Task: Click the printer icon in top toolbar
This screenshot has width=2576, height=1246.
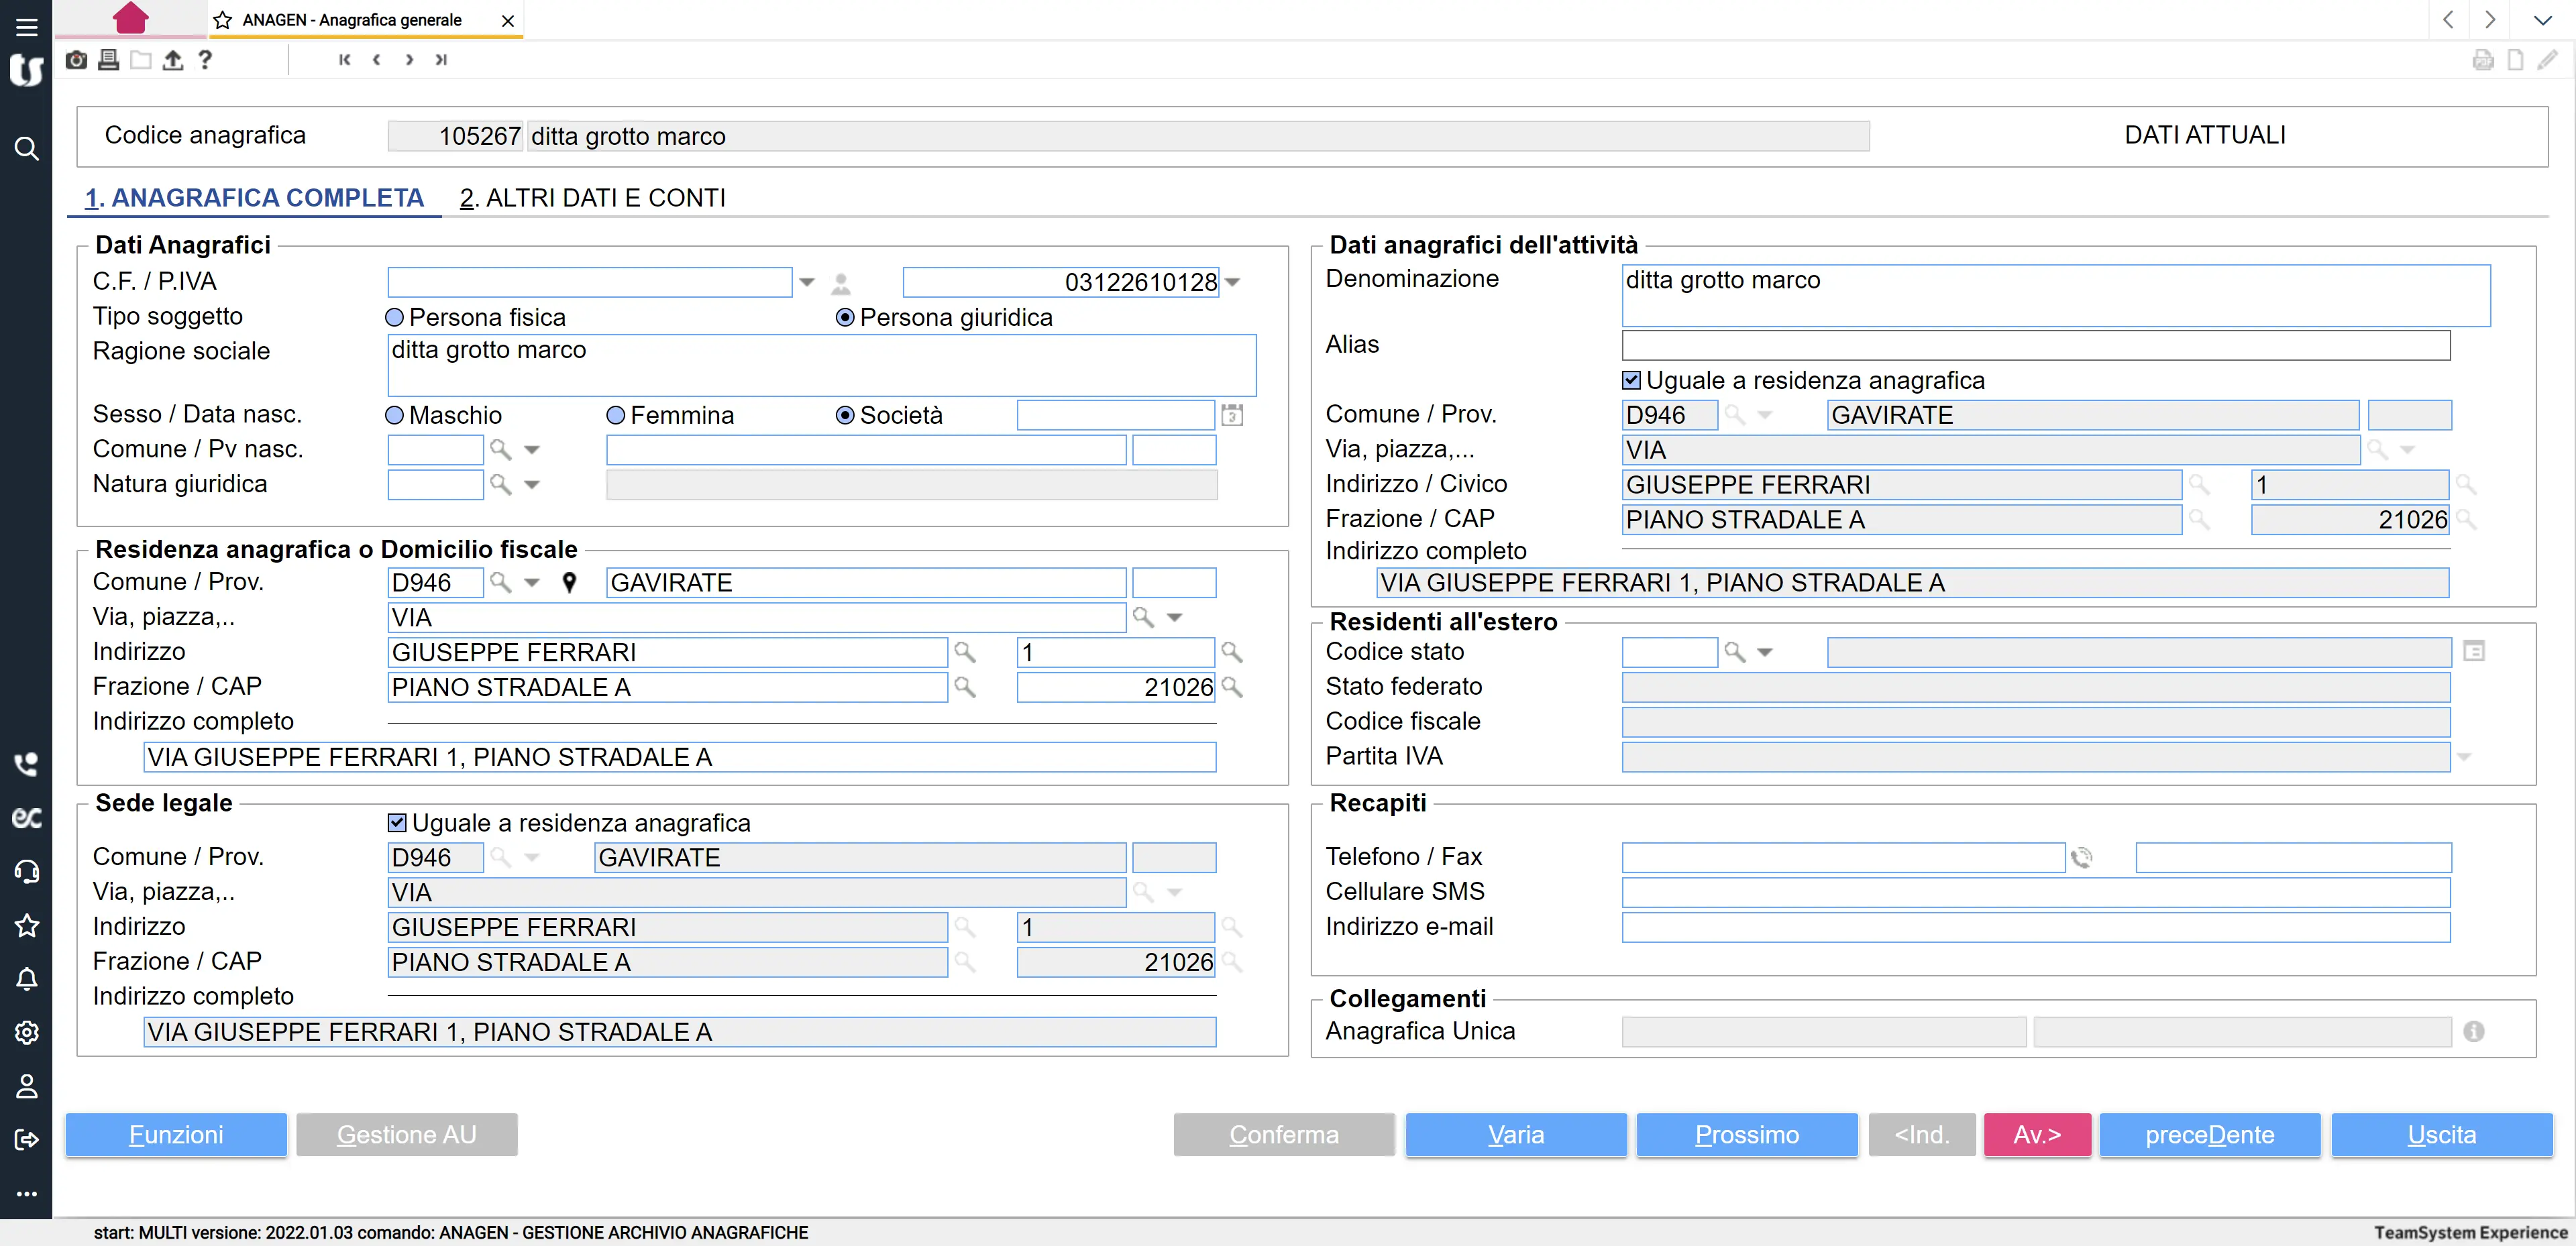Action: tap(108, 60)
